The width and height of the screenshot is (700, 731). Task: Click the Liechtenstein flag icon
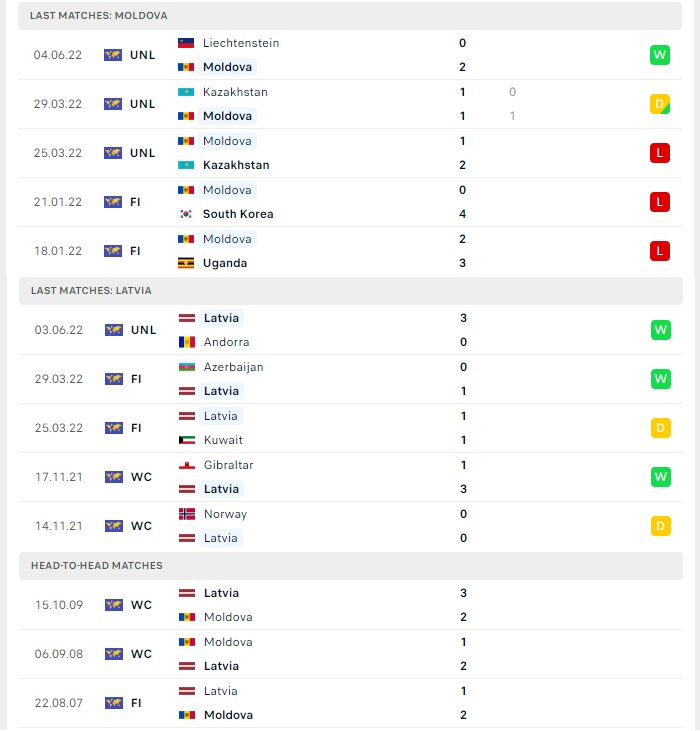tap(186, 43)
